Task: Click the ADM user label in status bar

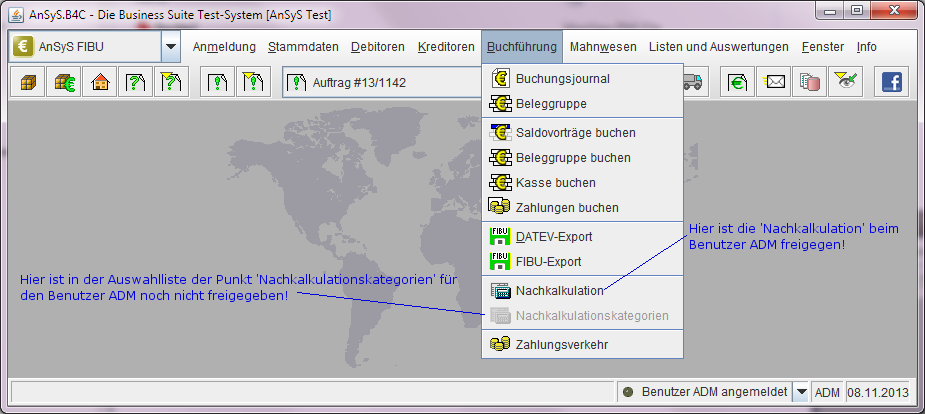Action: tap(827, 393)
